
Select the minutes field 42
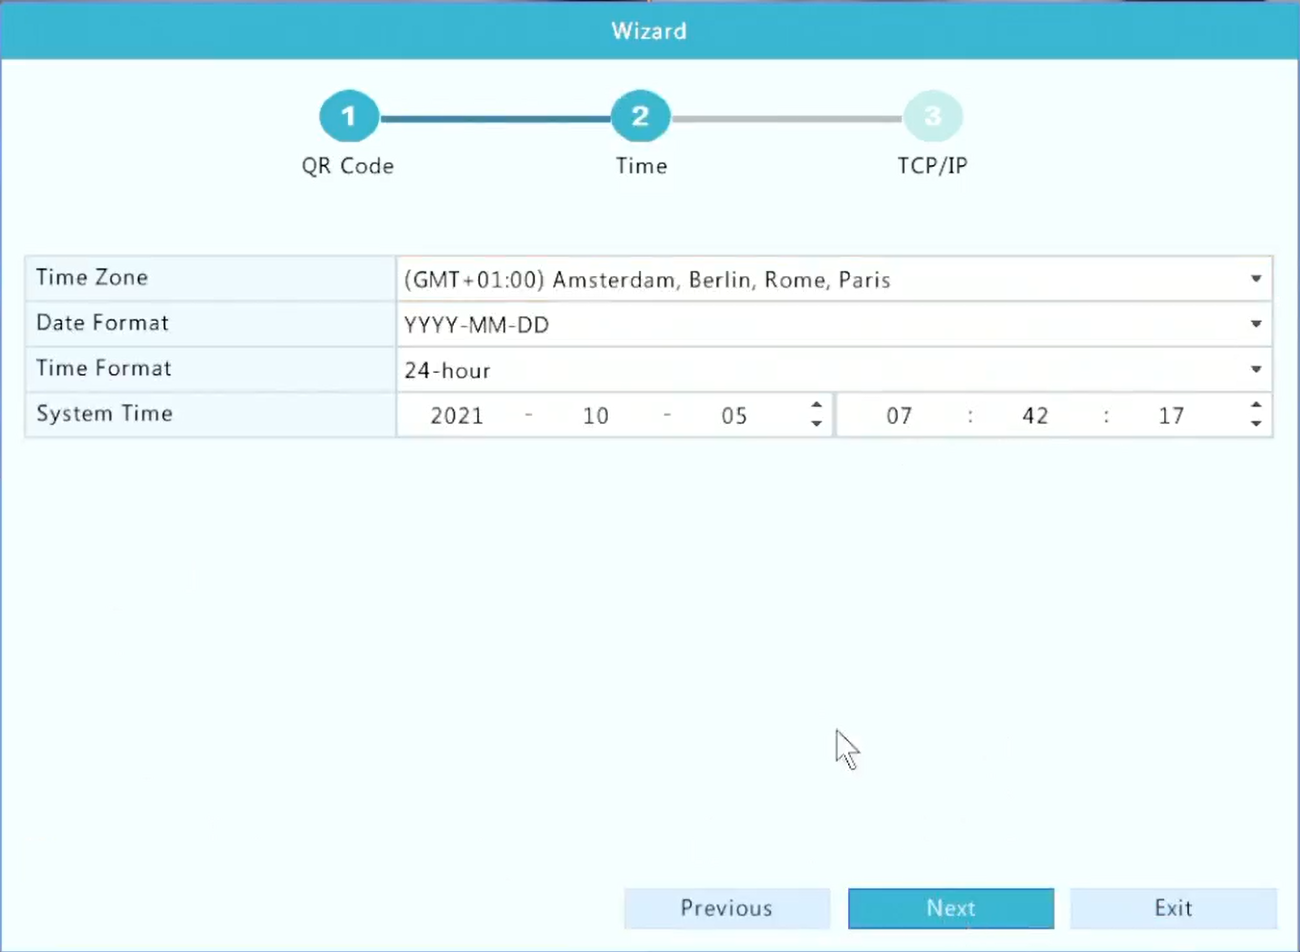pyautogui.click(x=1035, y=416)
